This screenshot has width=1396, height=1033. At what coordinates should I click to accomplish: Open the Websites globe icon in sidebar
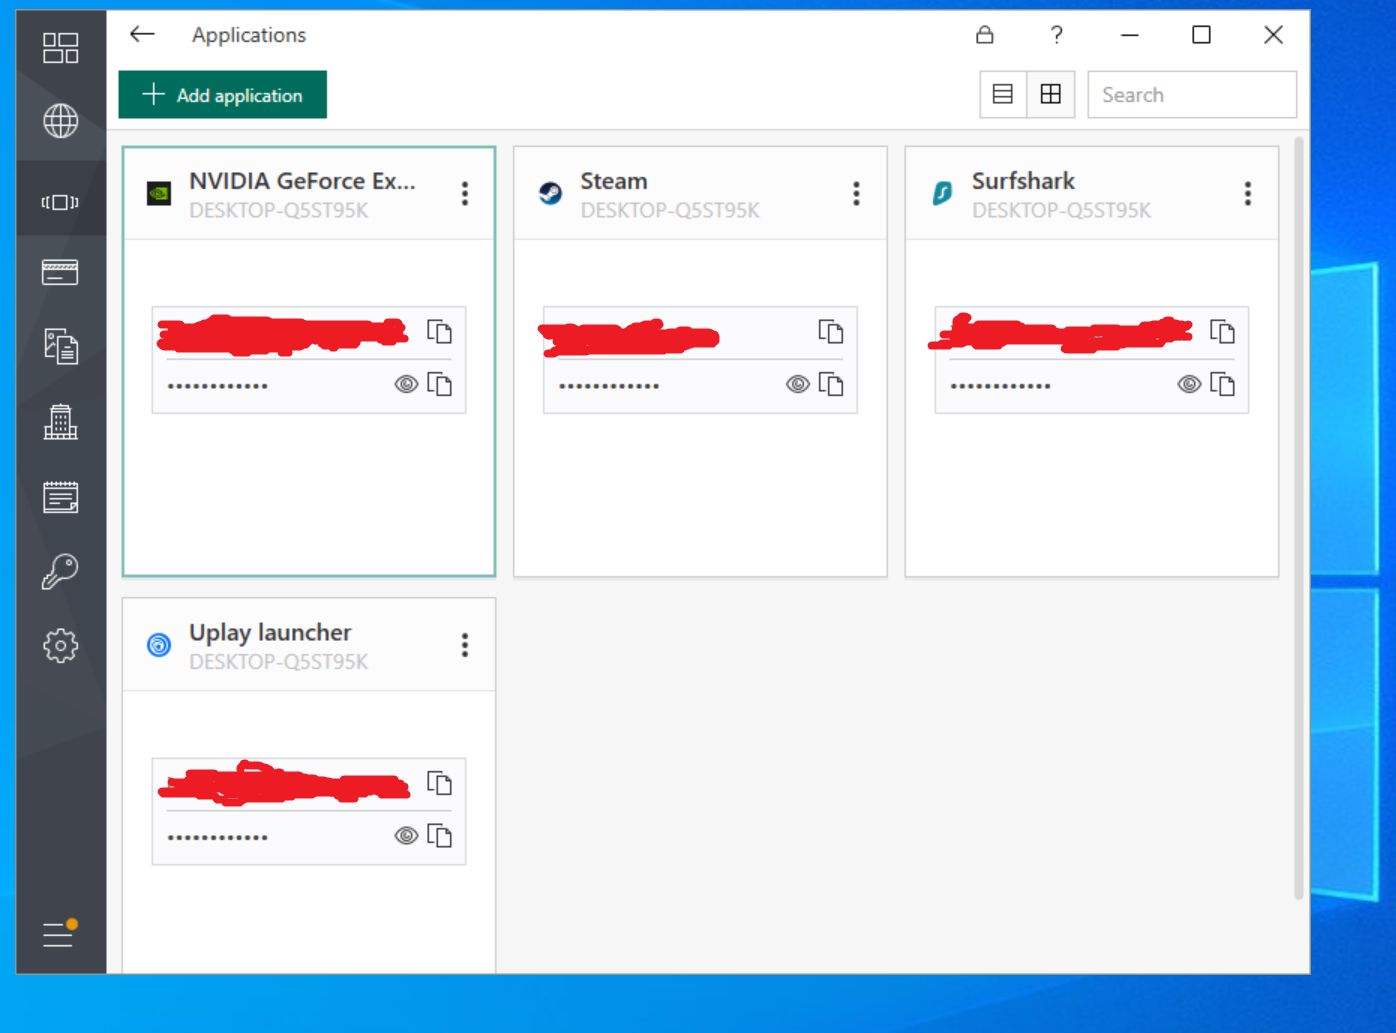click(x=60, y=121)
